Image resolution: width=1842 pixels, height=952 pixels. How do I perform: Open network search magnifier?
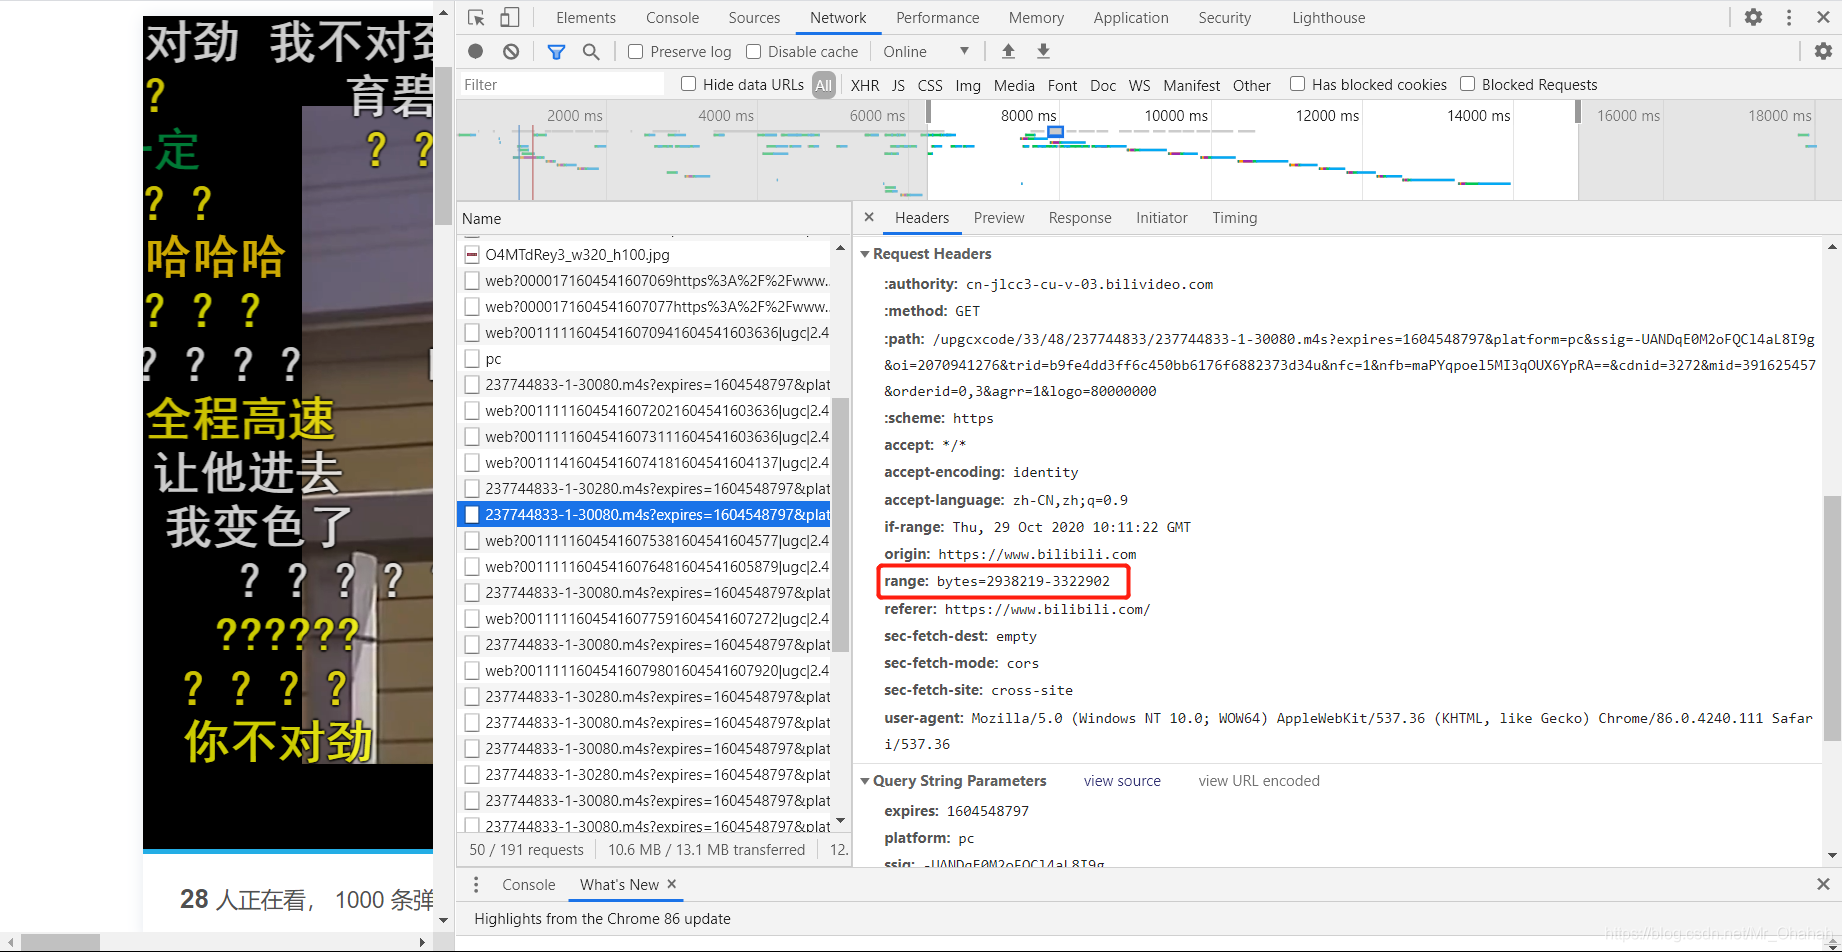[x=591, y=51]
